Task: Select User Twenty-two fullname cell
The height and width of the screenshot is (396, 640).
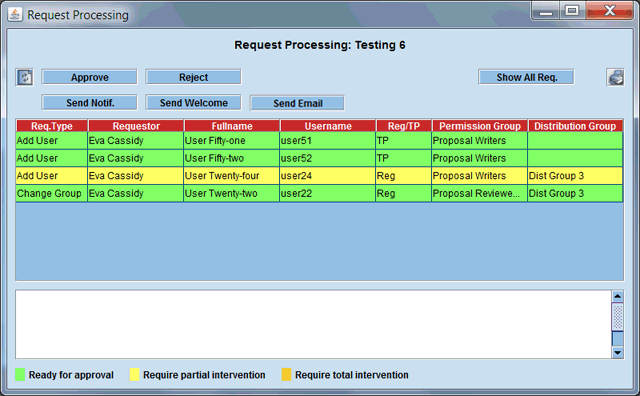Action: [231, 193]
